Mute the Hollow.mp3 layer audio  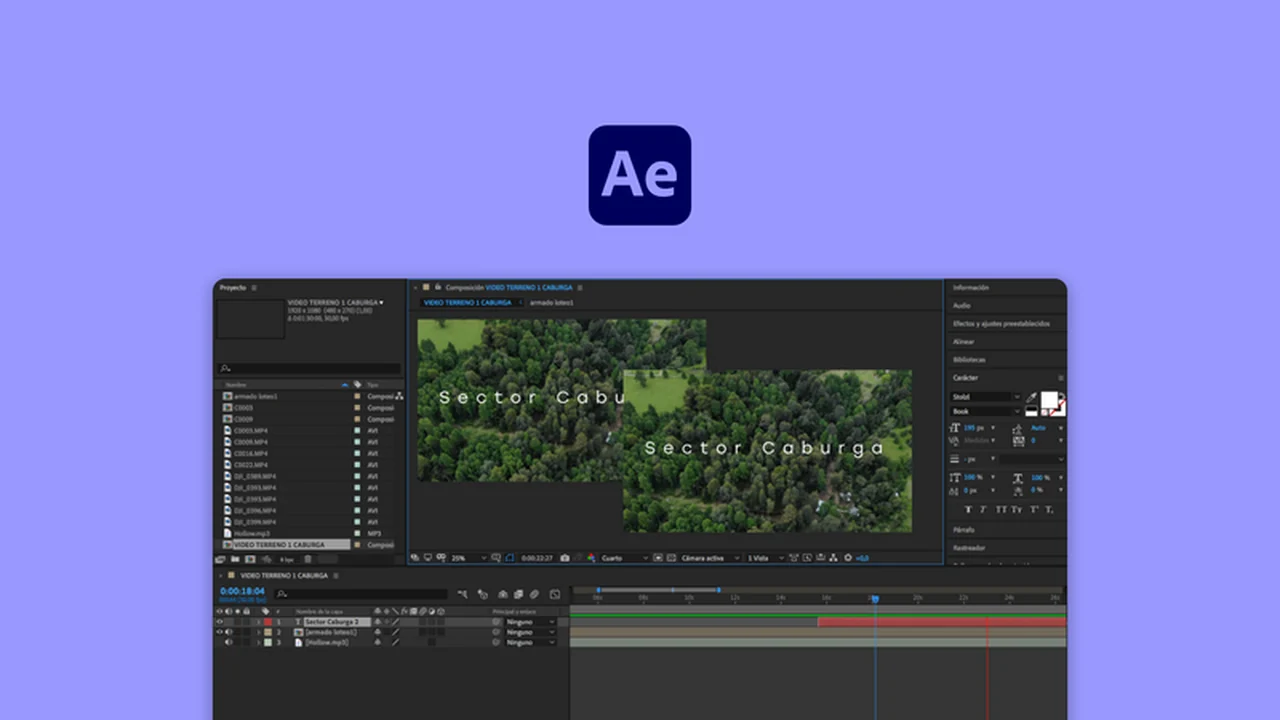coord(229,642)
